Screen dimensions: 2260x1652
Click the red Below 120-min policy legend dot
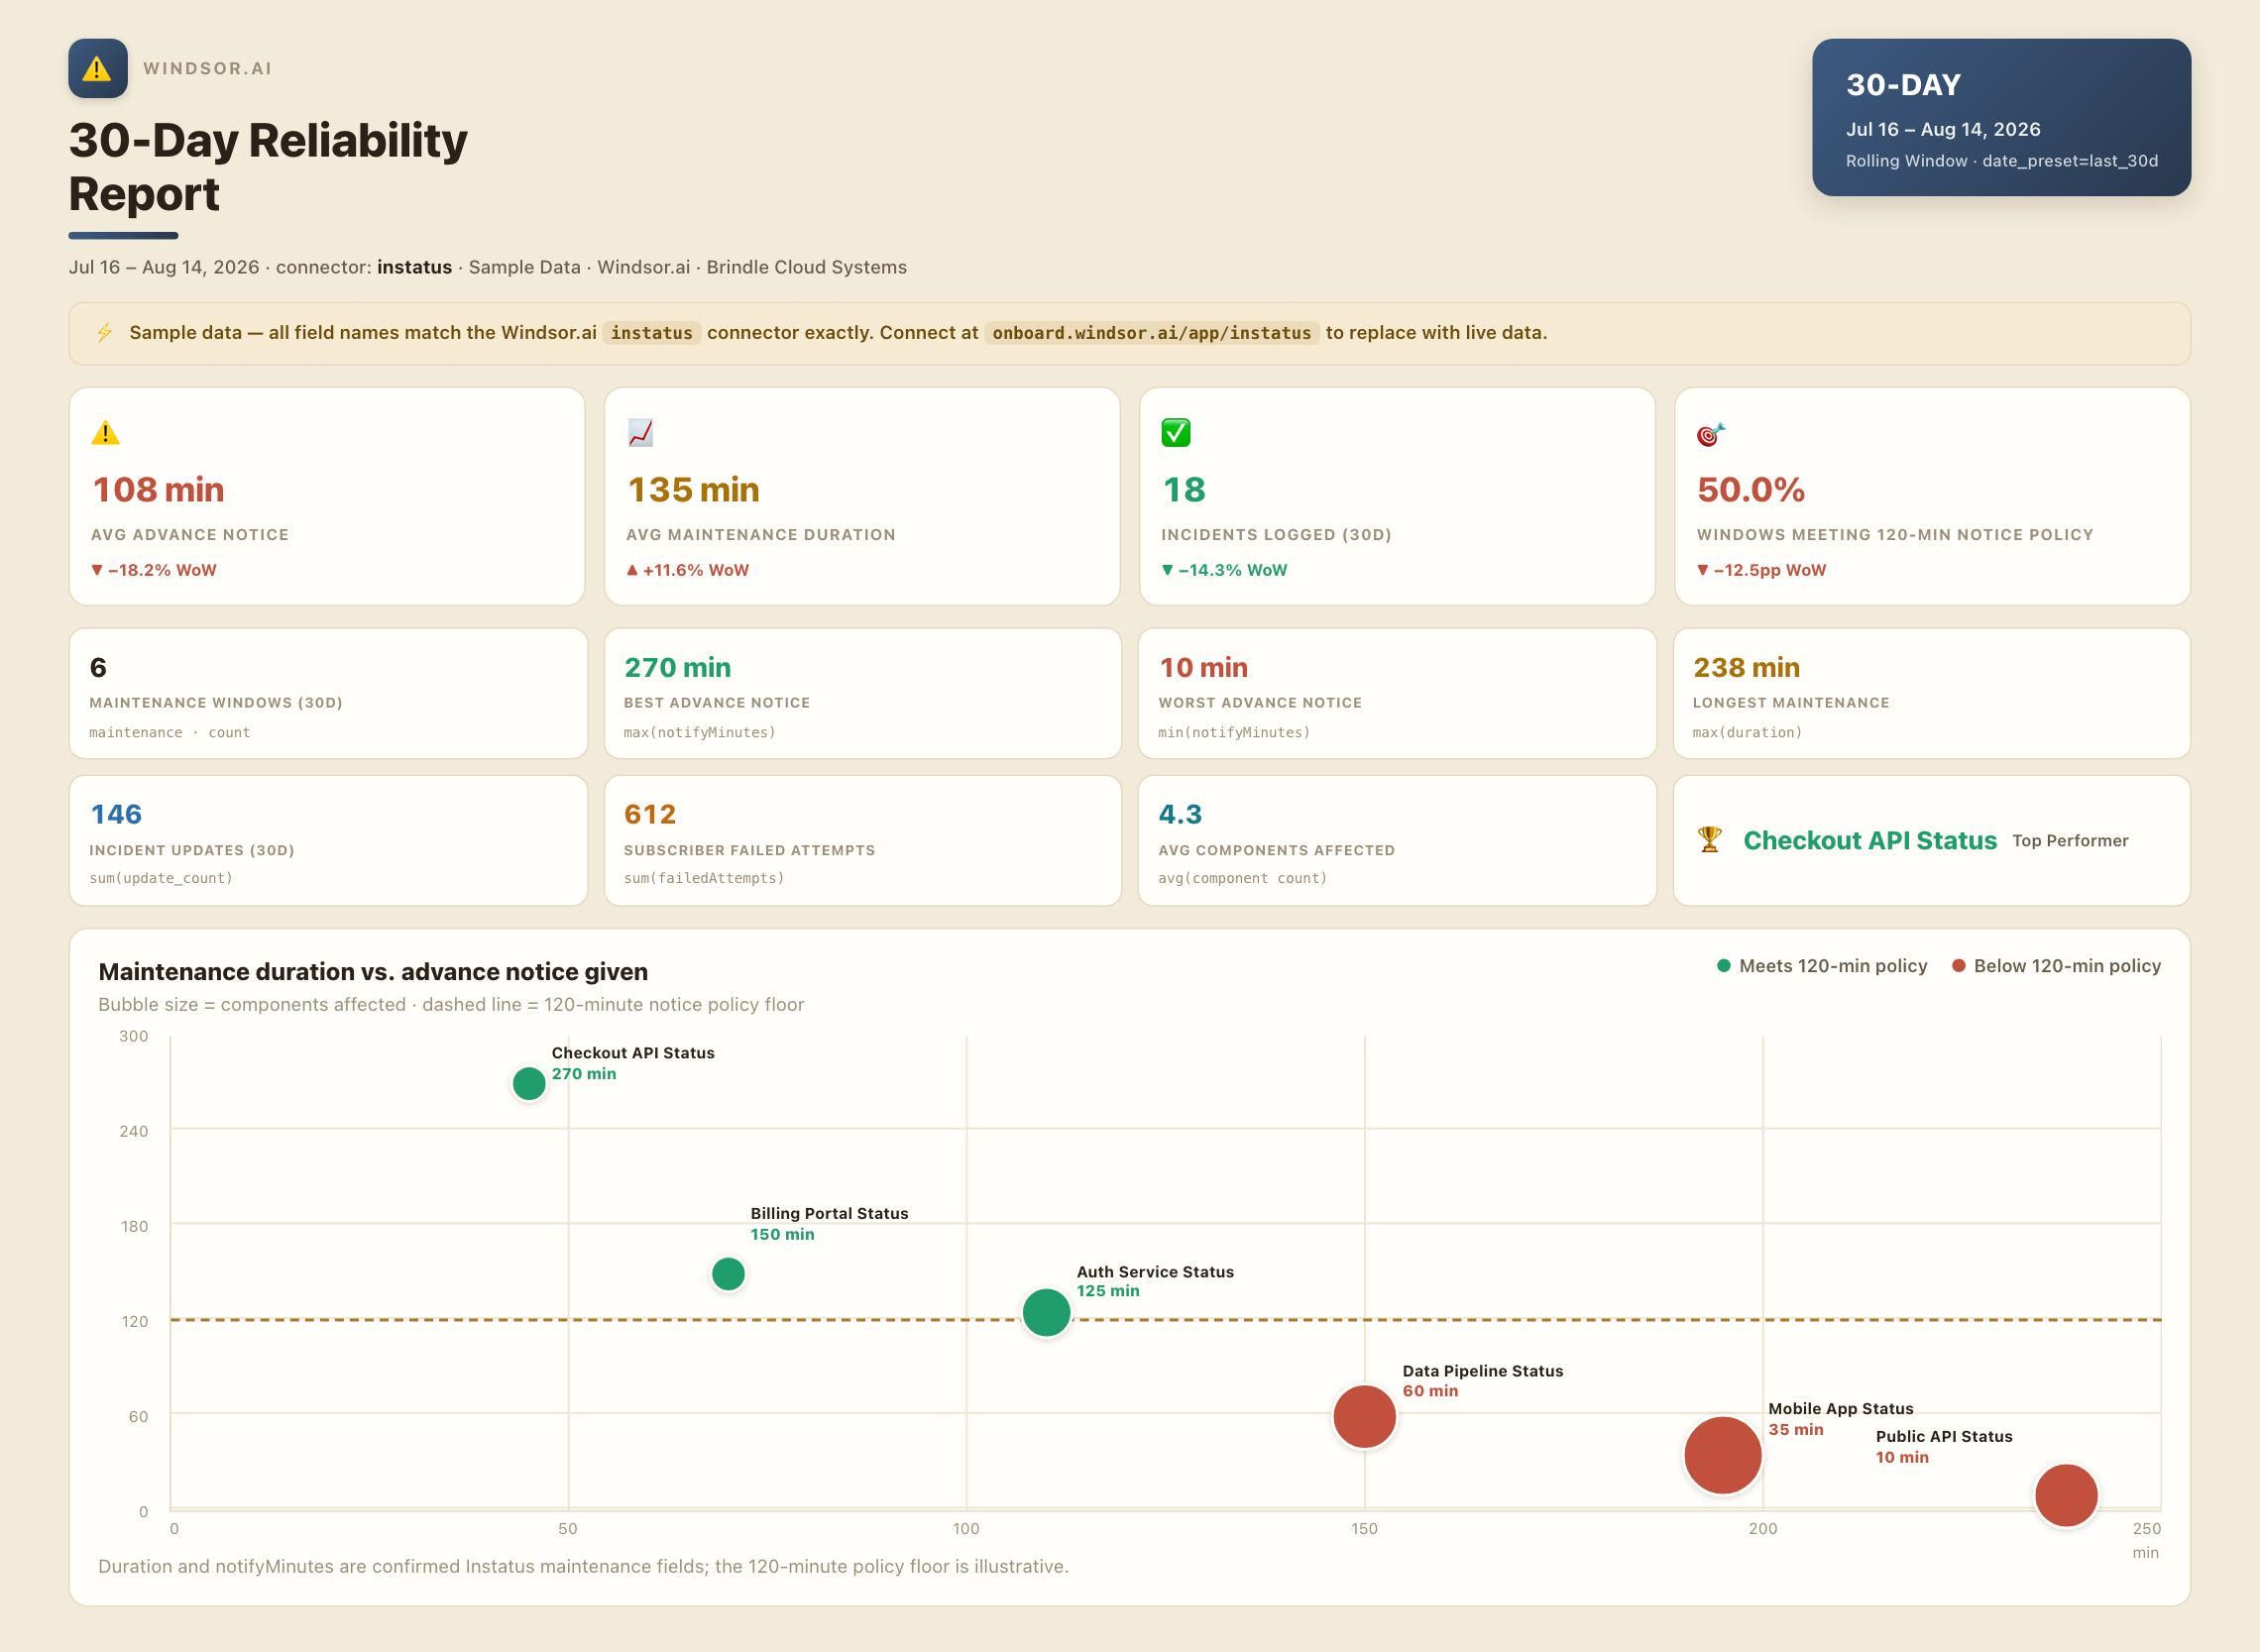[x=1958, y=966]
